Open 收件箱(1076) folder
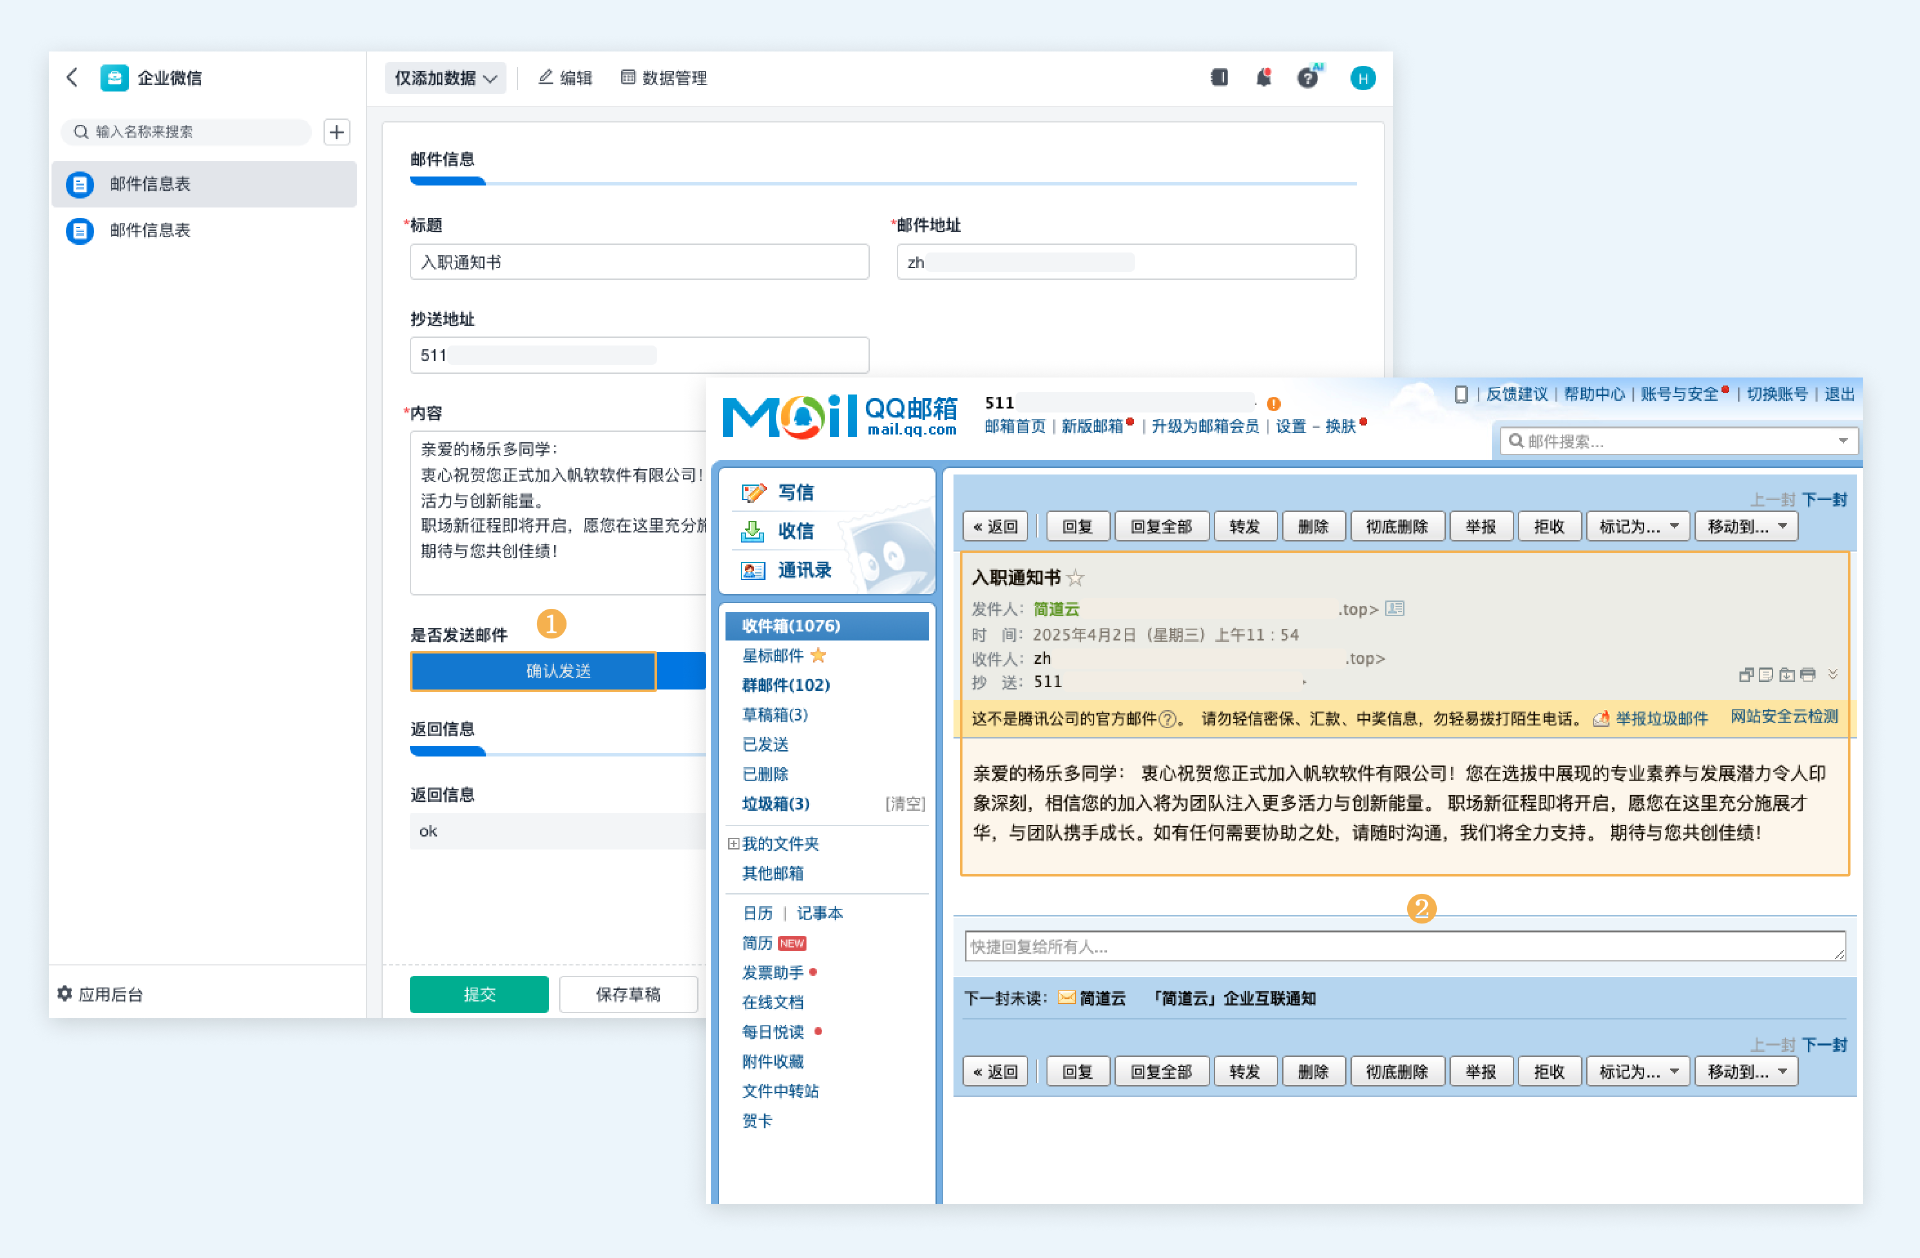The width and height of the screenshot is (1920, 1258). (791, 626)
